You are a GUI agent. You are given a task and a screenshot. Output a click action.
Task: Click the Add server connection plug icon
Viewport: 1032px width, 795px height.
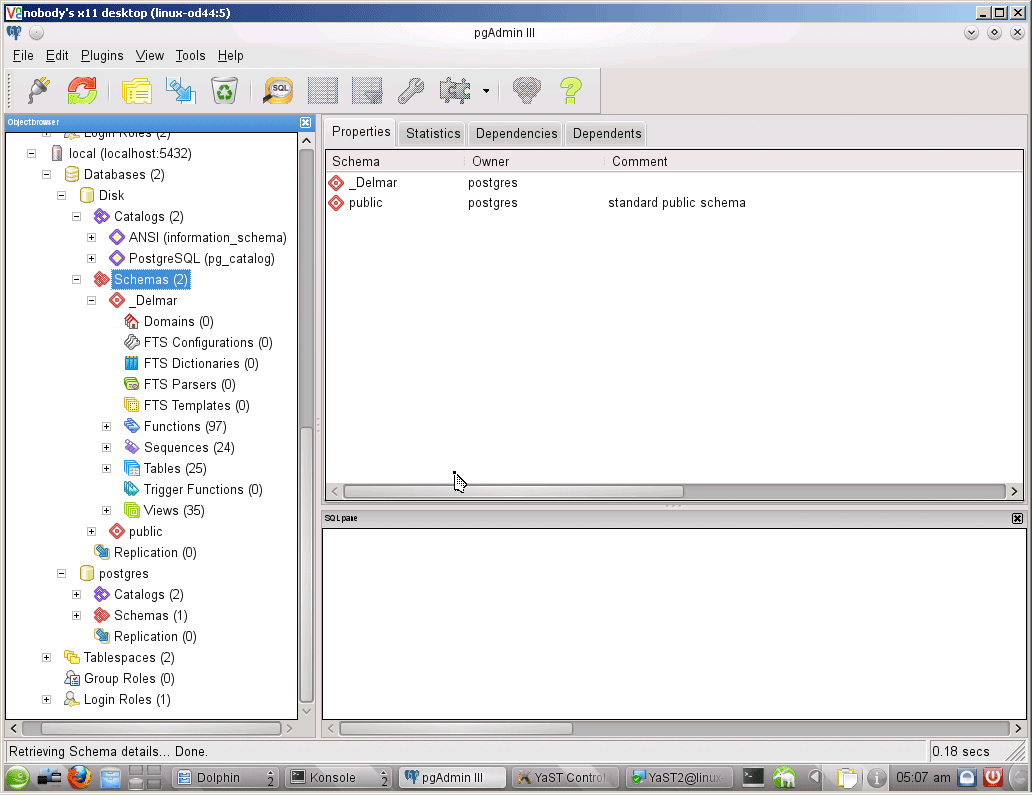coord(39,90)
